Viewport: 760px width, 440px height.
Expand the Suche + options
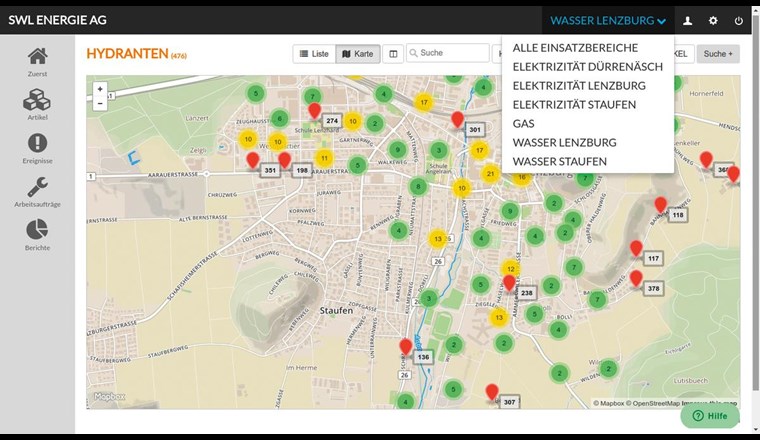click(x=718, y=53)
